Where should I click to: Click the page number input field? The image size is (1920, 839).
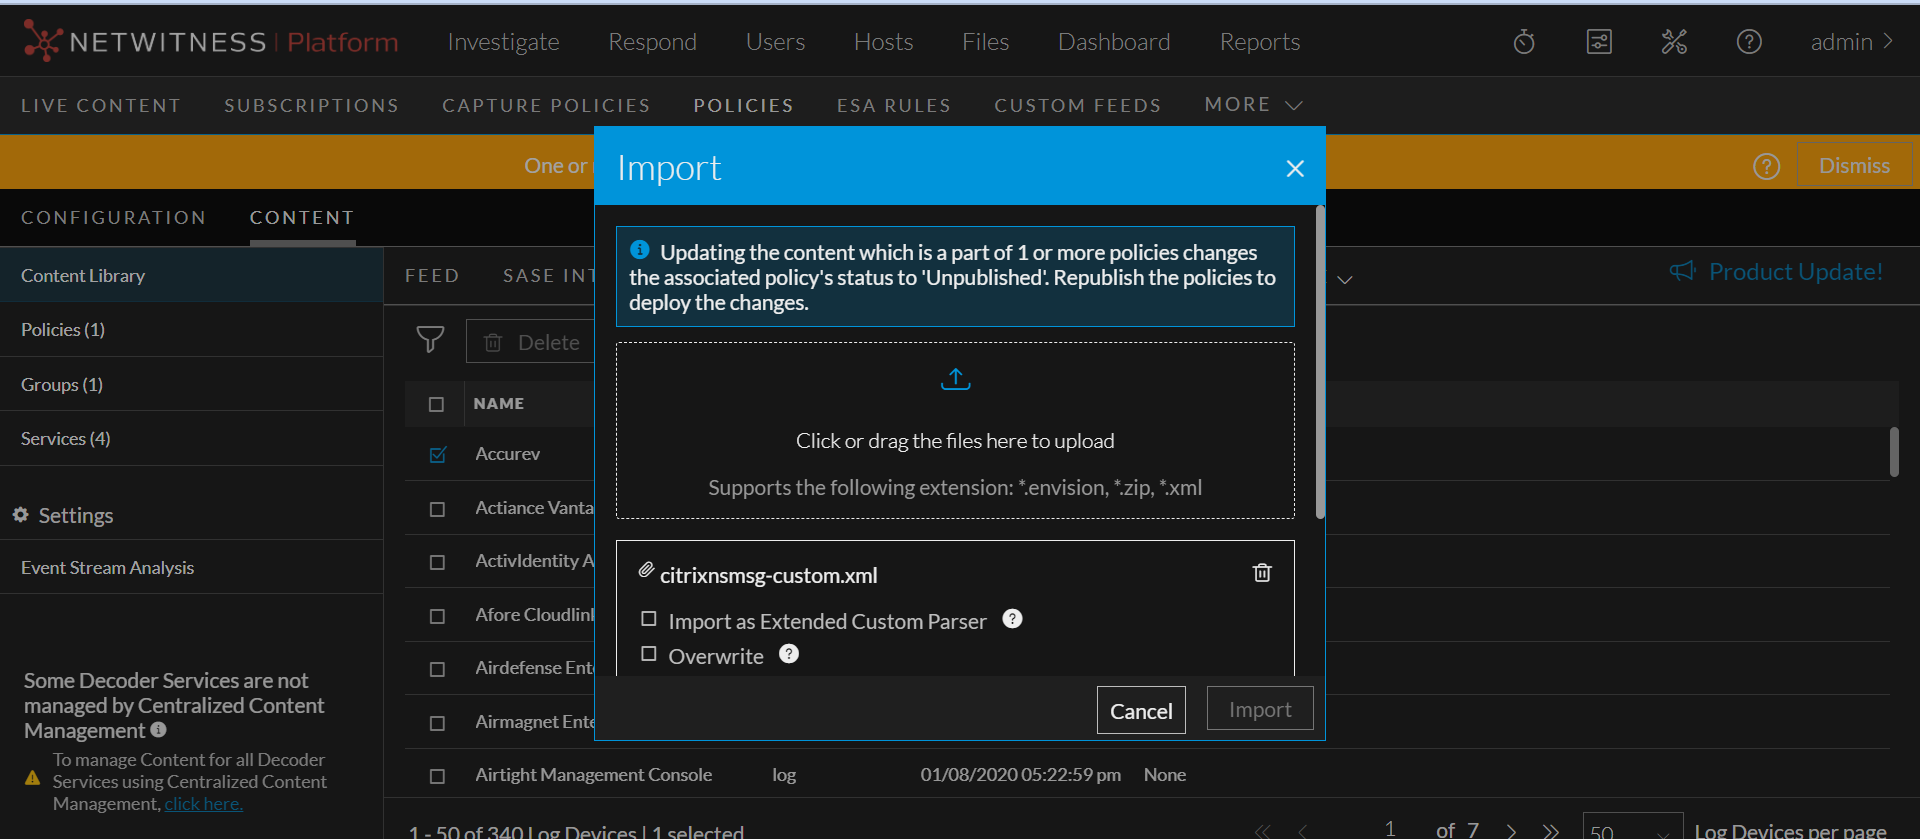(1390, 830)
